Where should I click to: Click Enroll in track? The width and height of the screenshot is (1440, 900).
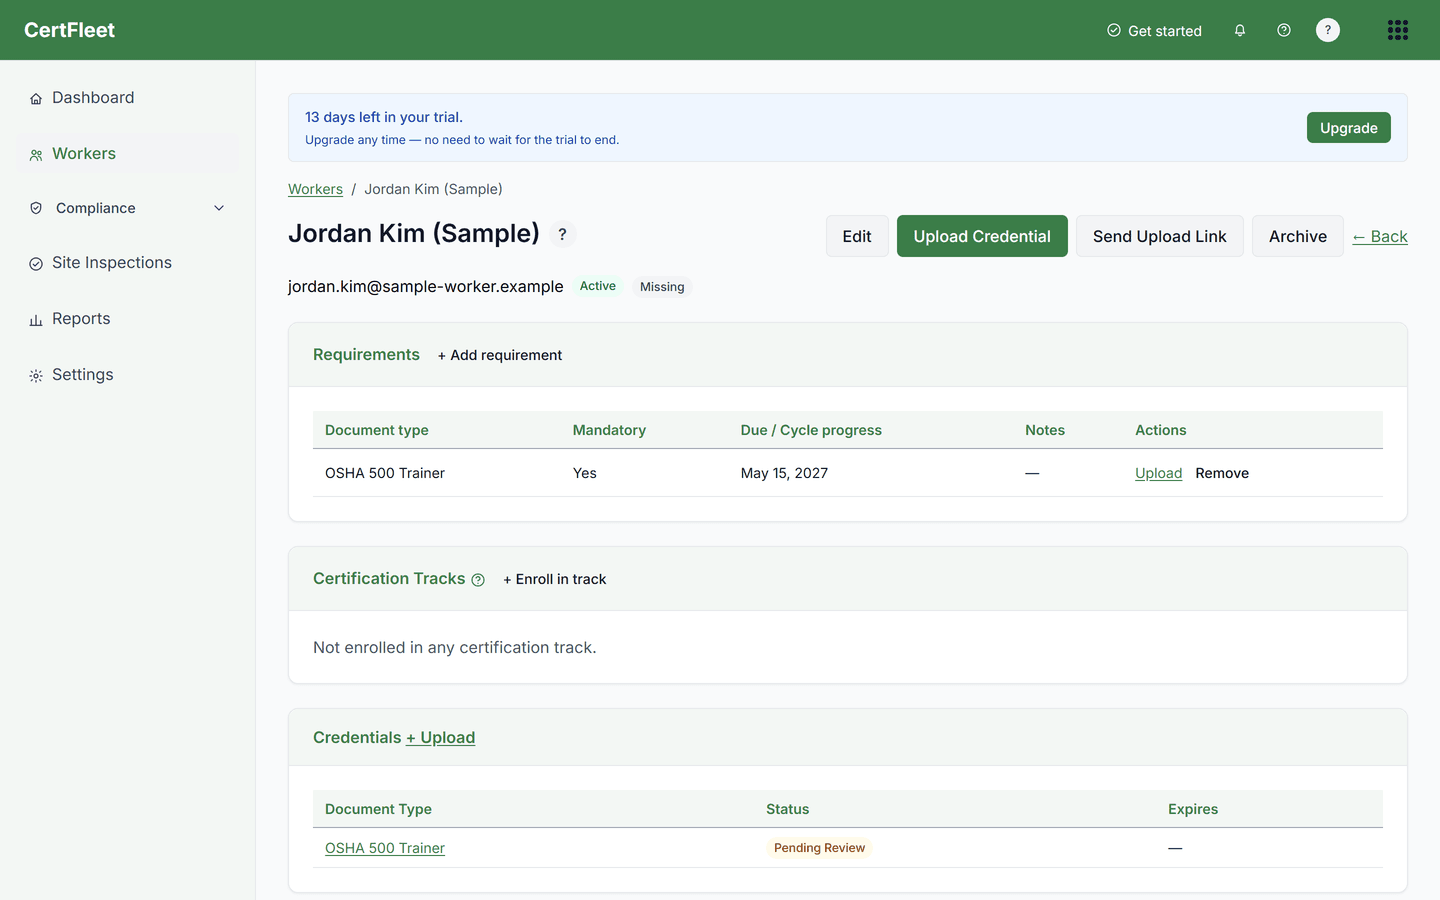pyautogui.click(x=555, y=579)
